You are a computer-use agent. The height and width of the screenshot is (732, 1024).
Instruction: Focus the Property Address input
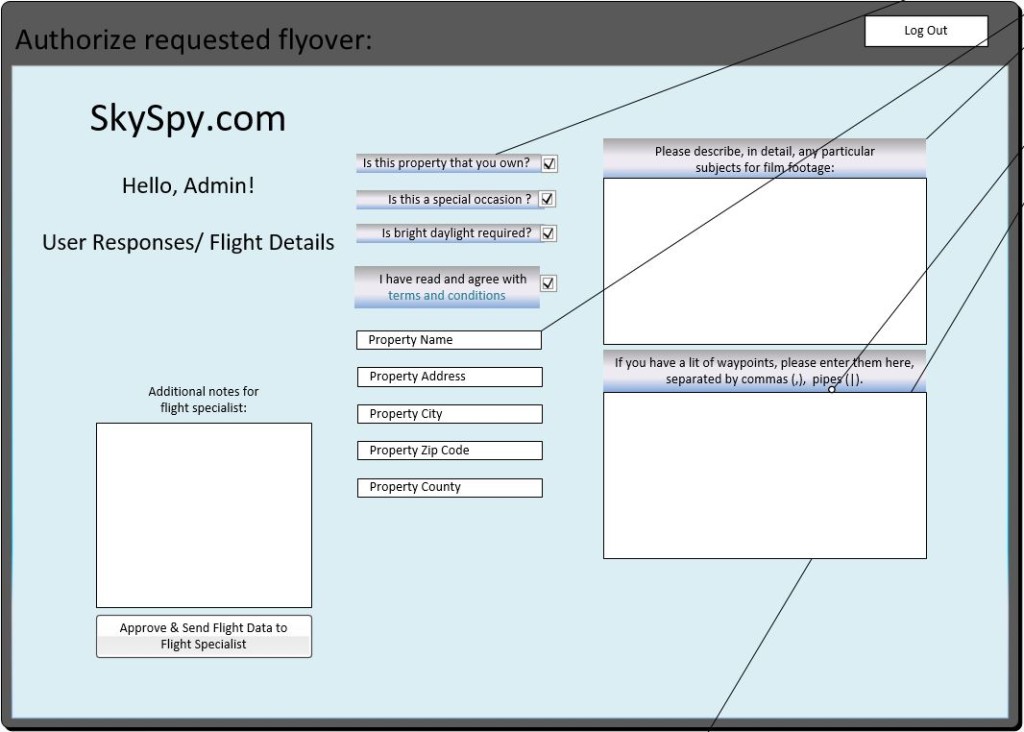coord(449,377)
